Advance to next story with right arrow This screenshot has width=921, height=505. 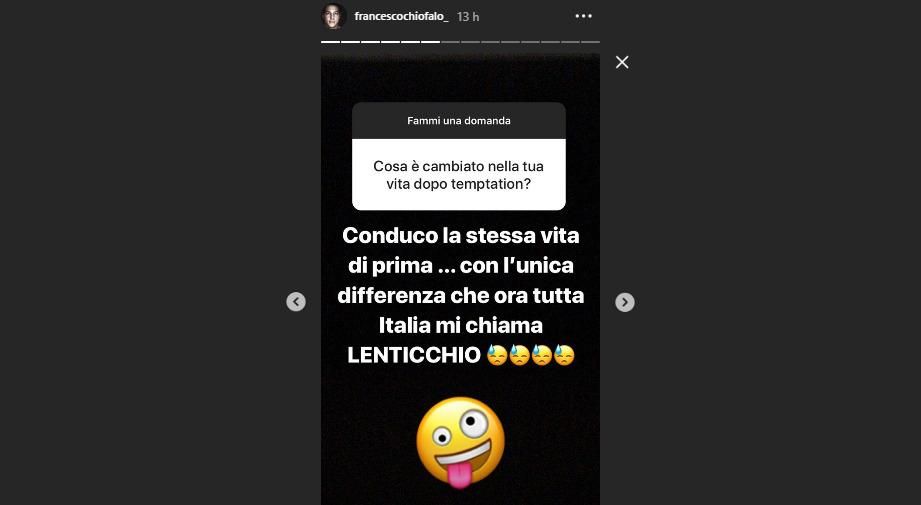tap(624, 302)
